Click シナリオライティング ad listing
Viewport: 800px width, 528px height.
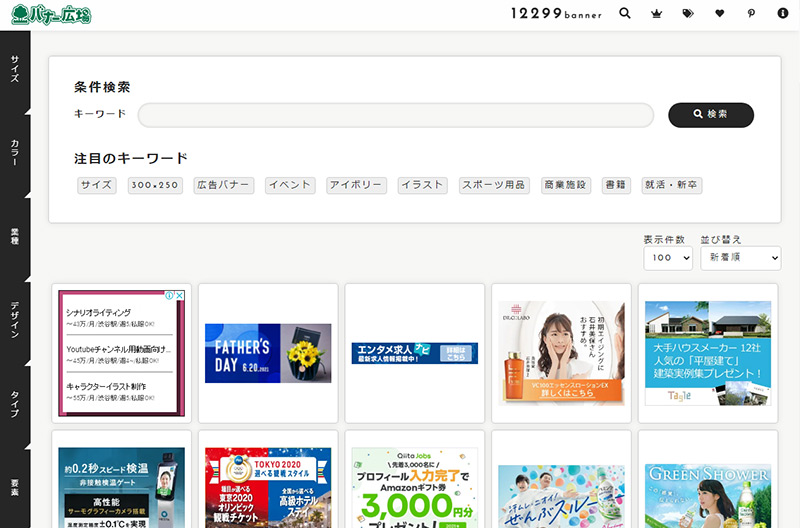pyautogui.click(x=98, y=313)
